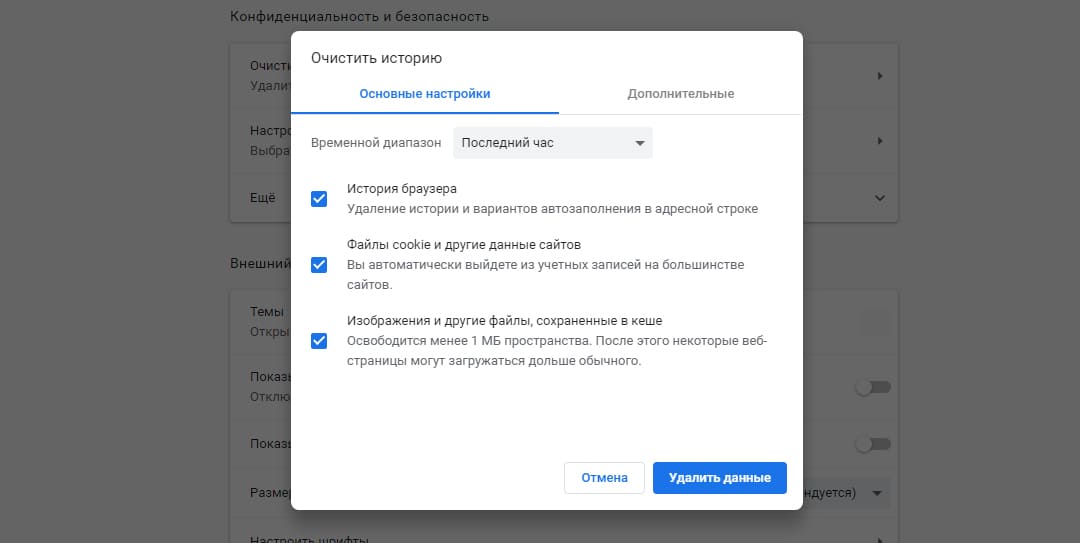Screen dimensions: 1080x543
Task: Expand the Ещё section chevron
Action: pos(880,198)
